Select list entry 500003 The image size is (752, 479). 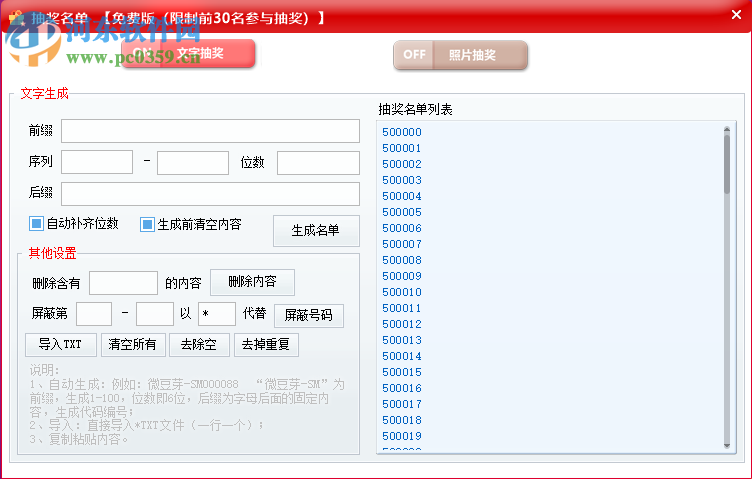click(402, 180)
